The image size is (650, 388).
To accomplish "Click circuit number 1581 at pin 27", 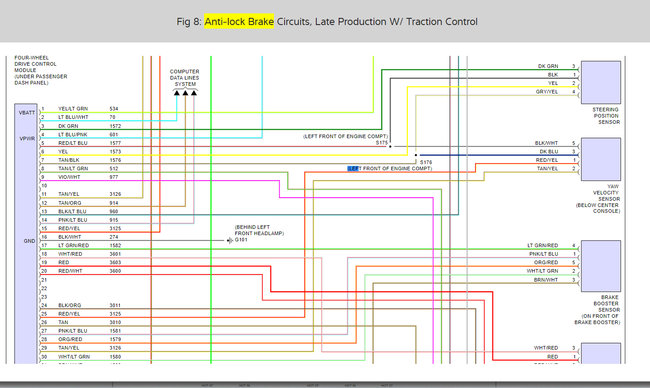I will (115, 331).
